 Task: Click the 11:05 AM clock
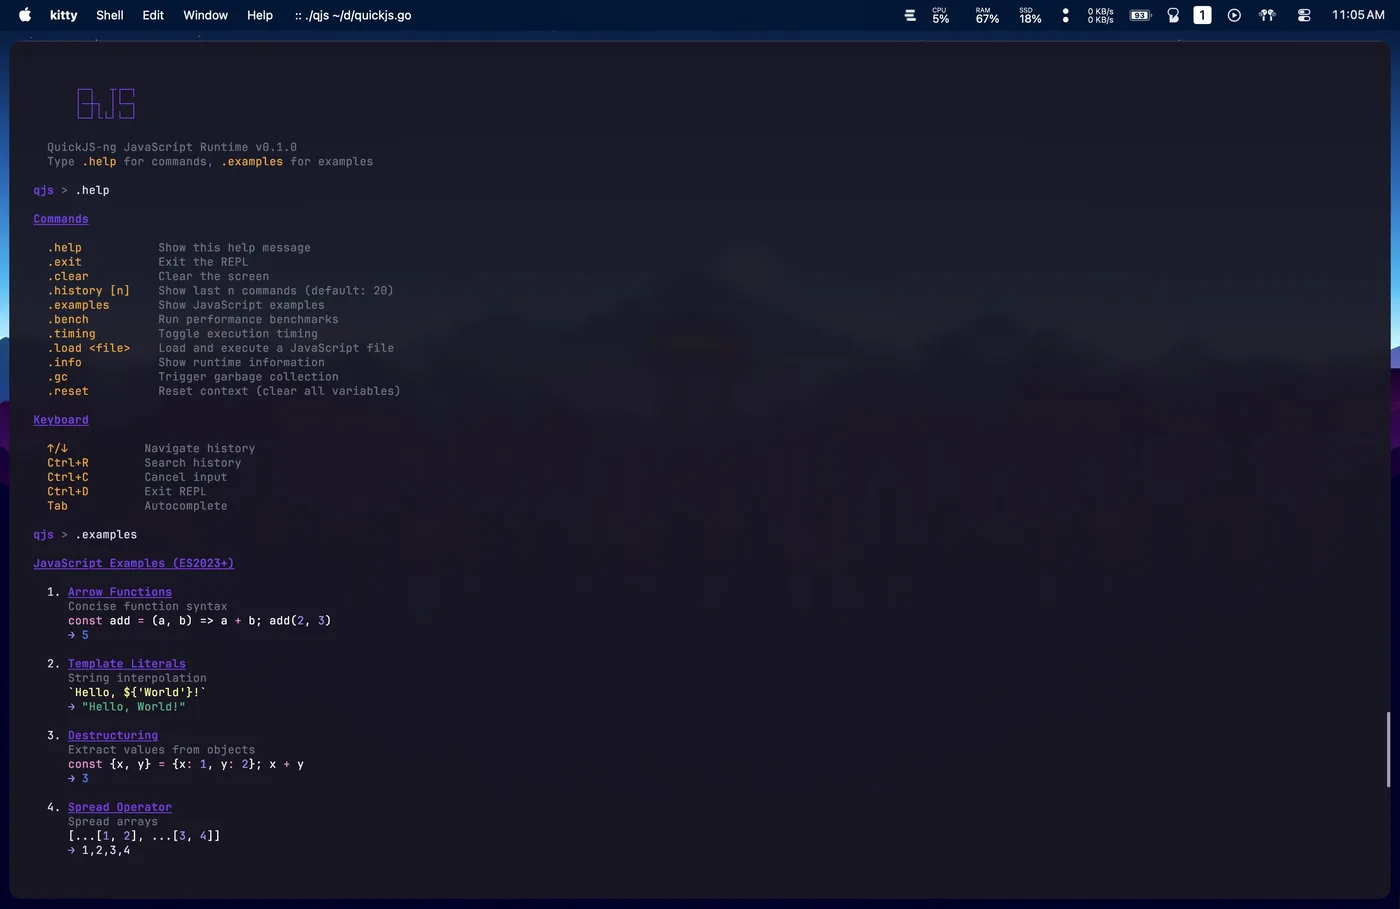click(x=1358, y=15)
